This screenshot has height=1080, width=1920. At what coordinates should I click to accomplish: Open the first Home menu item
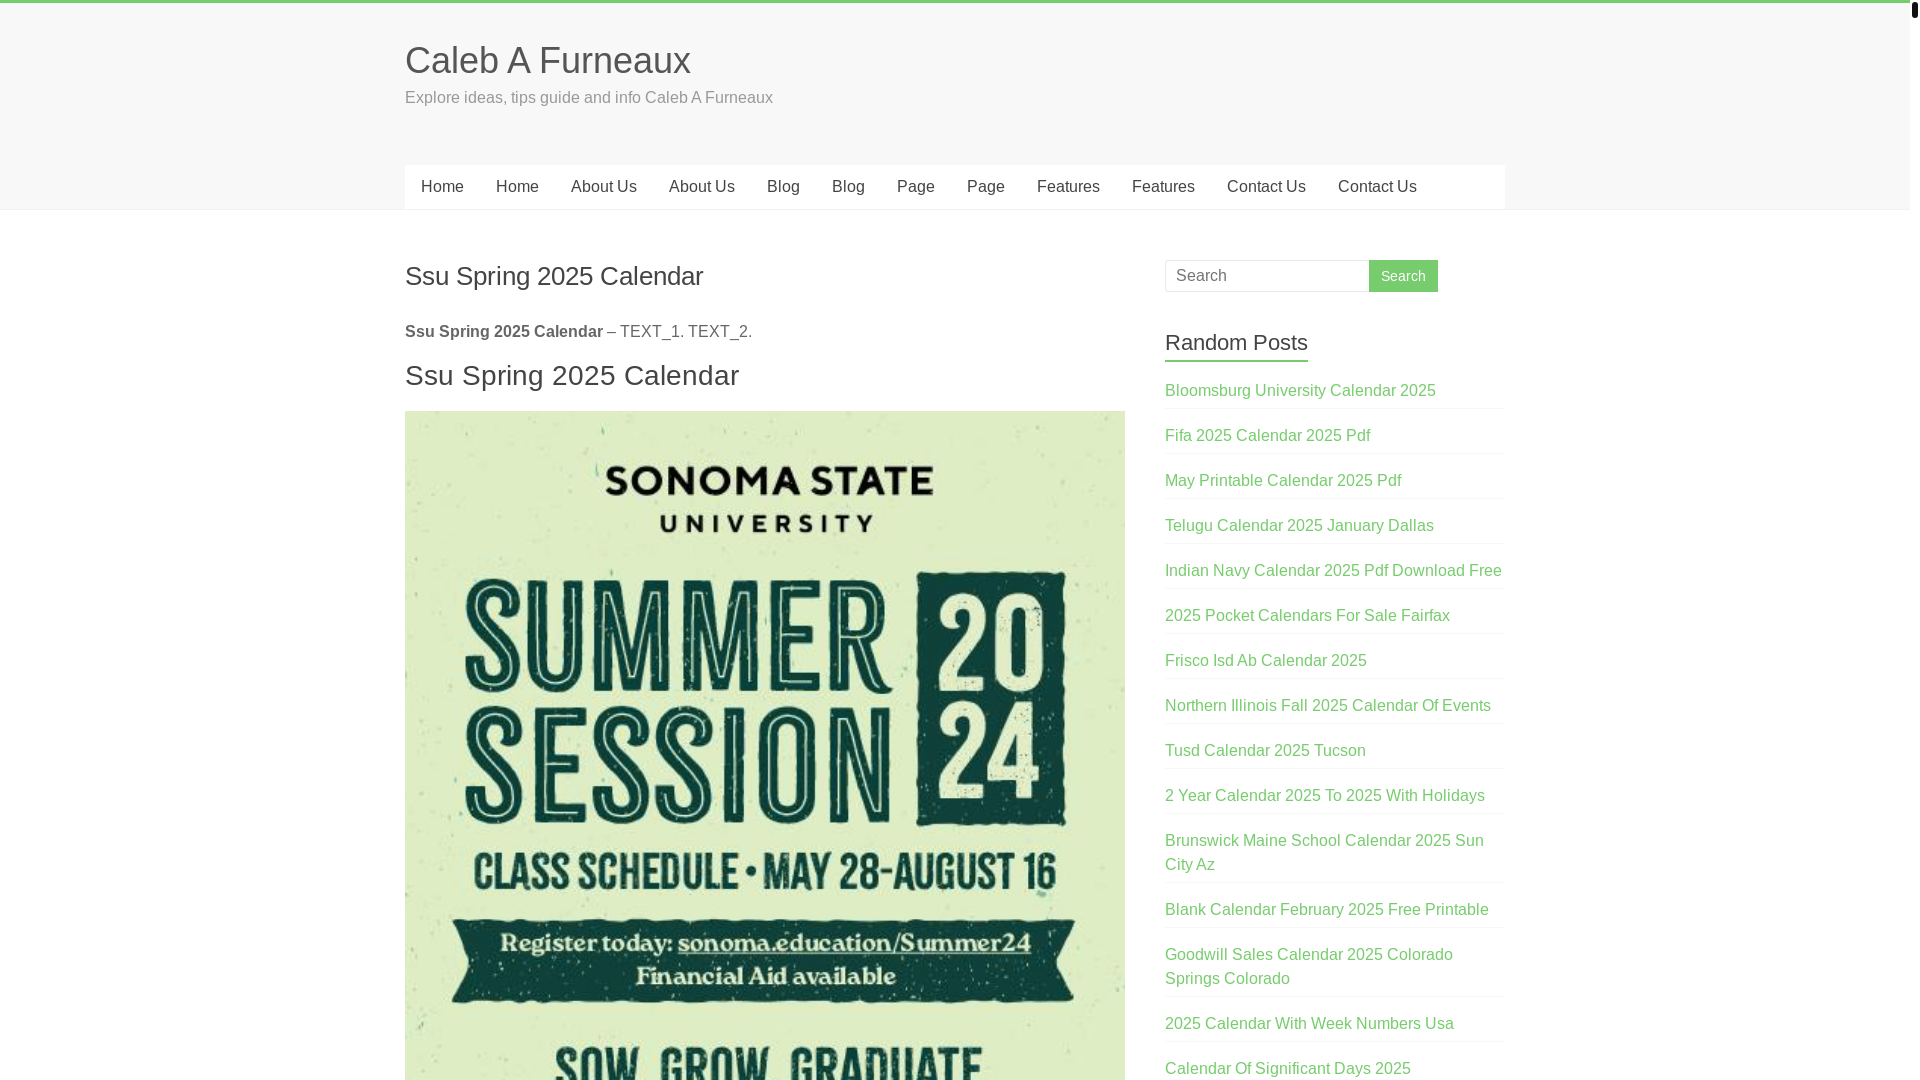pos(442,187)
